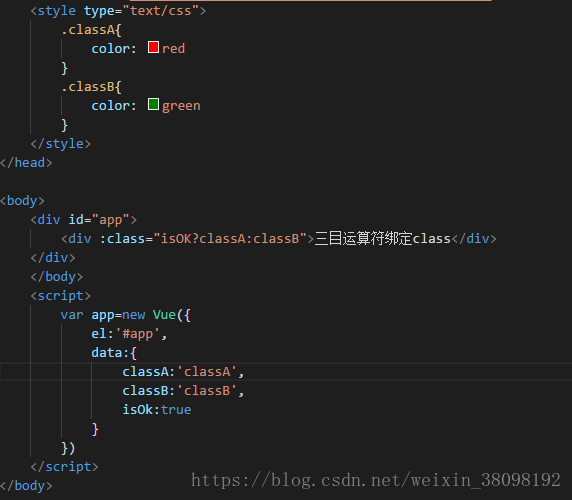572x500 pixels.
Task: Click the data:{ line
Action: pos(114,353)
